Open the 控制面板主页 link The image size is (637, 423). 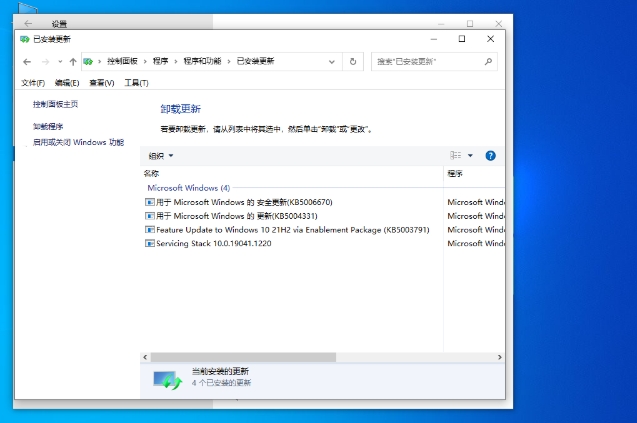(55, 104)
